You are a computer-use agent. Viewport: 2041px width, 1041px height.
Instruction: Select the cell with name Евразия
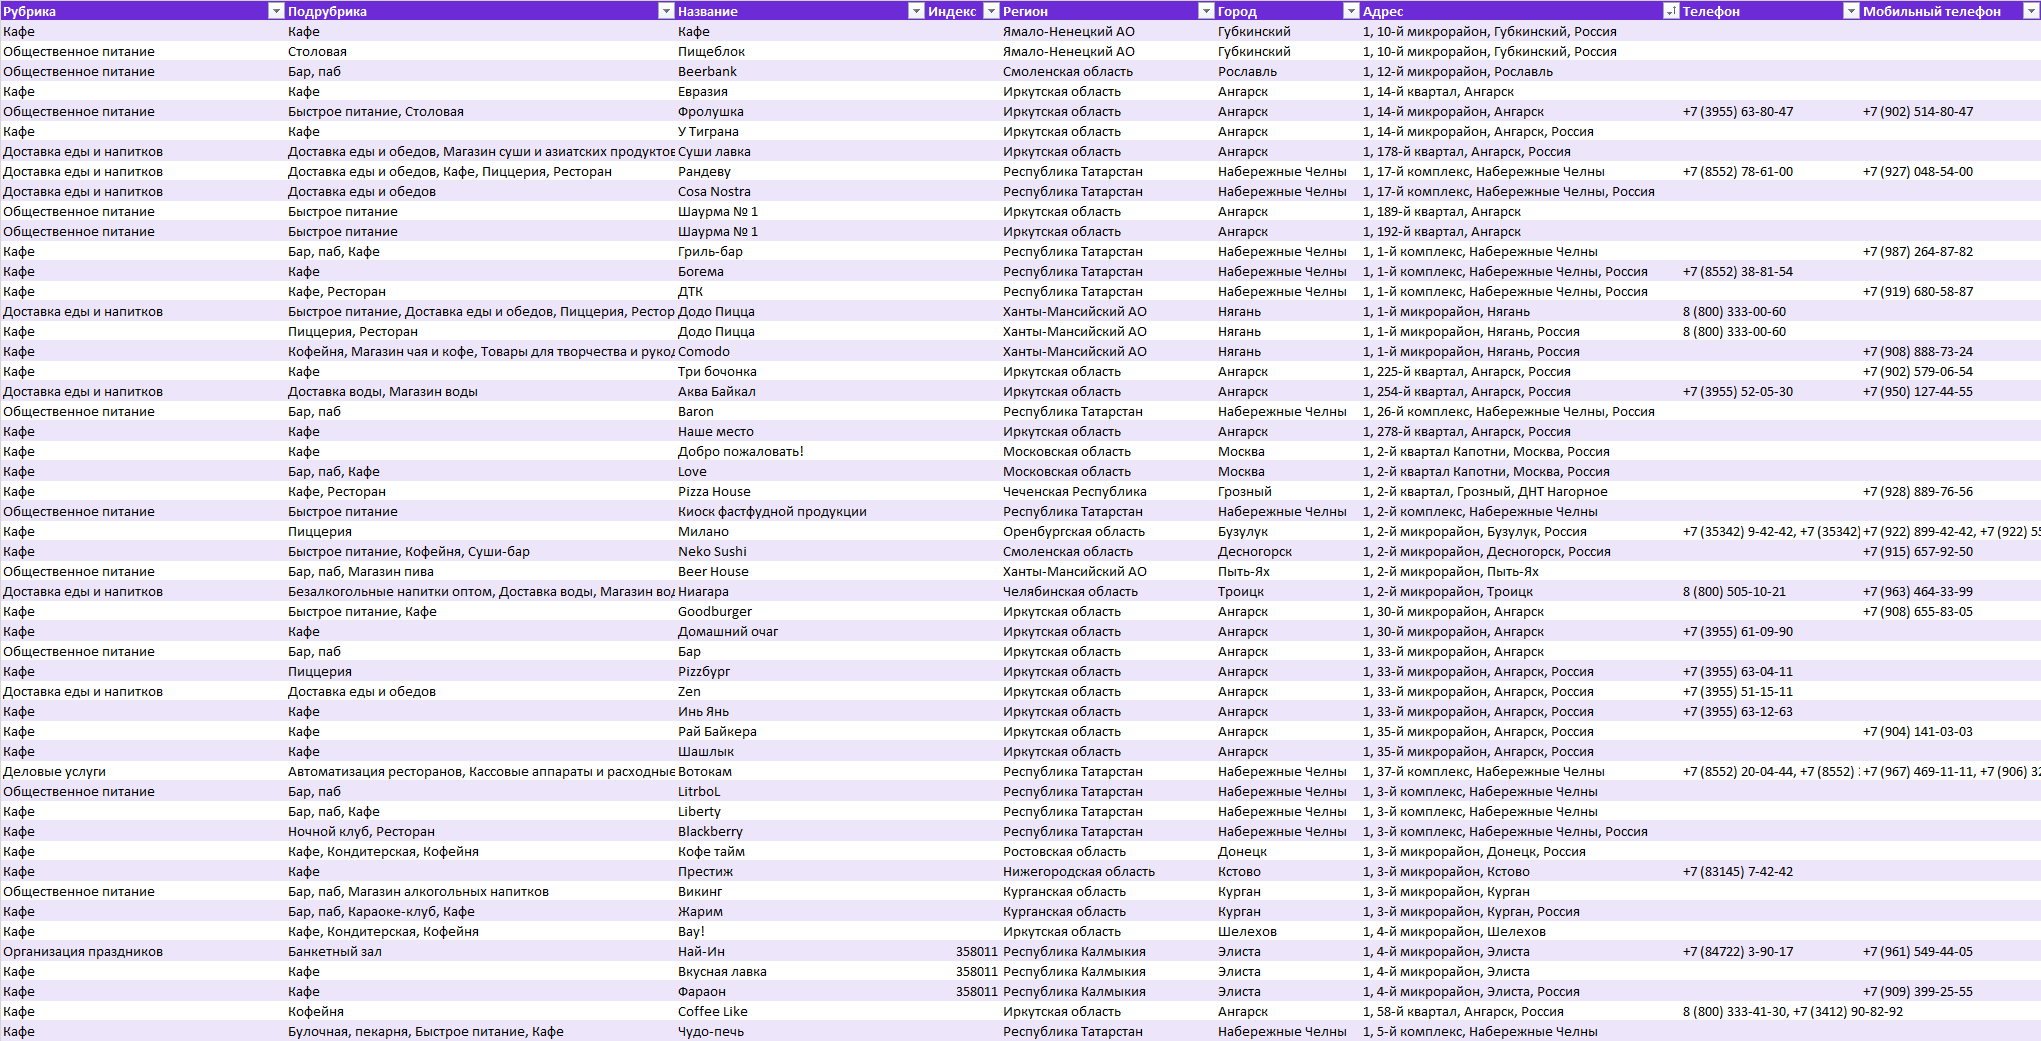click(800, 91)
